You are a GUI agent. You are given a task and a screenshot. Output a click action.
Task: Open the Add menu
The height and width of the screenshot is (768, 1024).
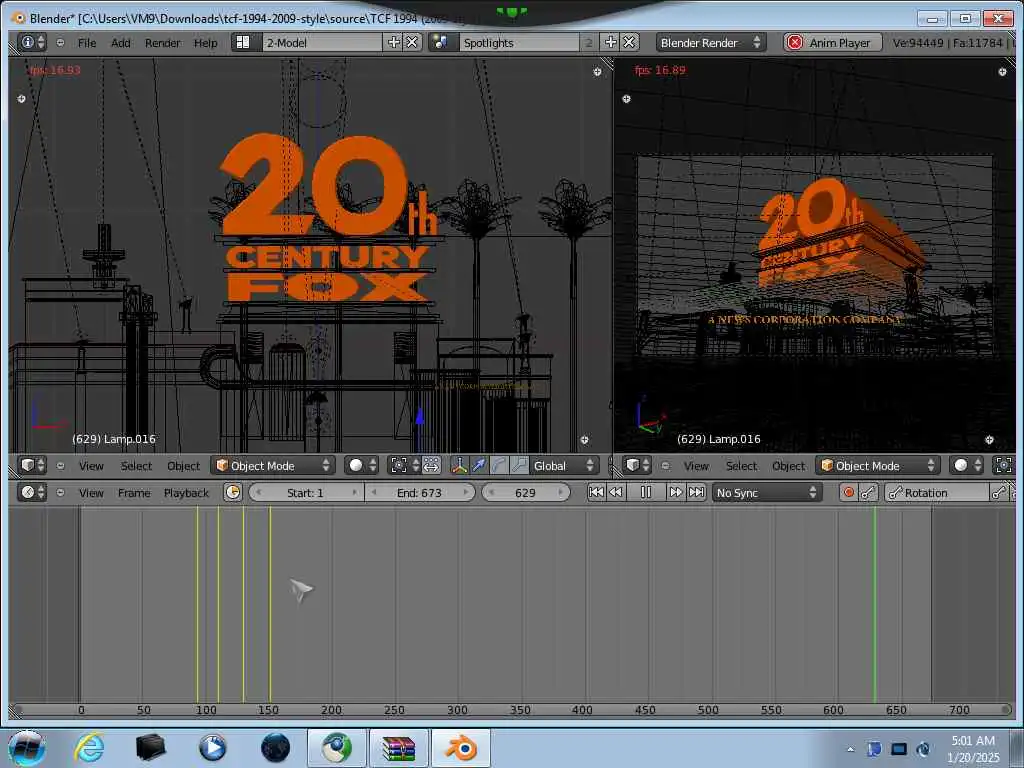tap(121, 42)
